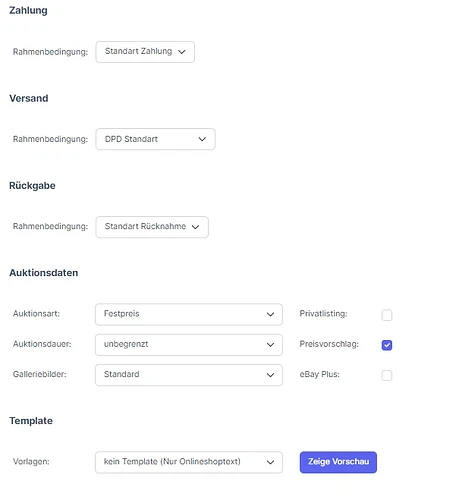
Task: Open the Standart Rücknahme return dropdown
Action: click(x=152, y=227)
